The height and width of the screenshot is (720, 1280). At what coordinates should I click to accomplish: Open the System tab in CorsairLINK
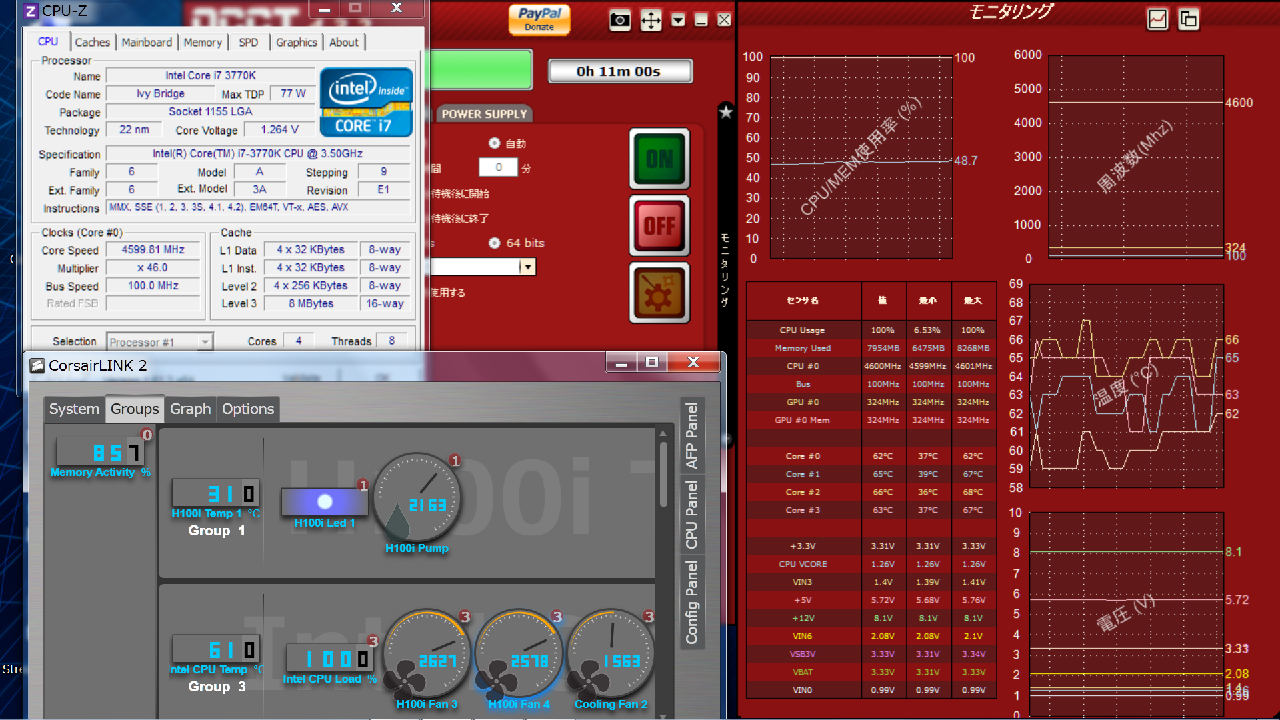pyautogui.click(x=74, y=409)
